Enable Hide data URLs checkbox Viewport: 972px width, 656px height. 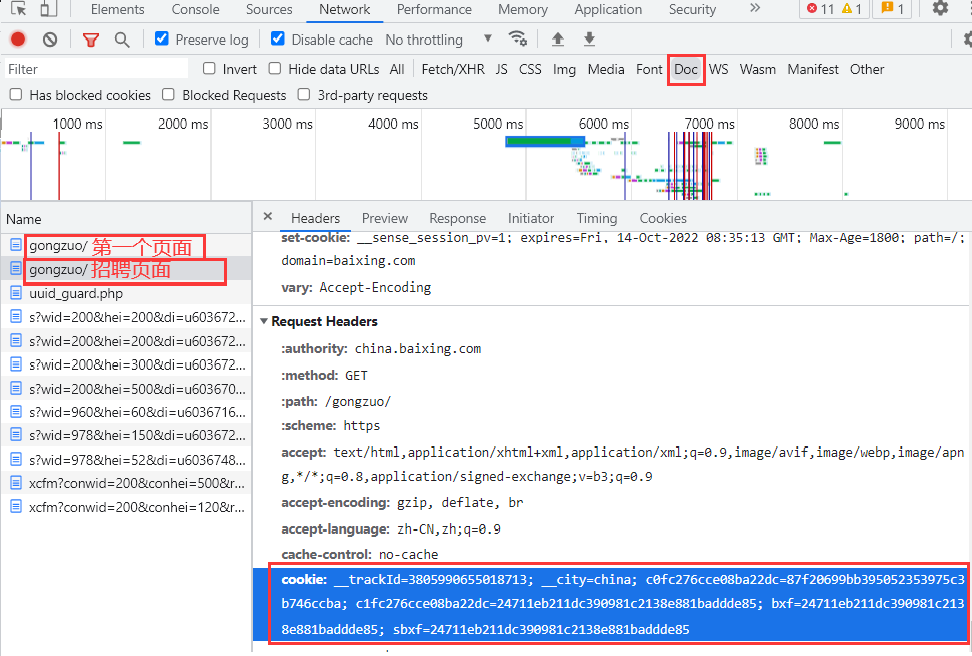tap(276, 69)
